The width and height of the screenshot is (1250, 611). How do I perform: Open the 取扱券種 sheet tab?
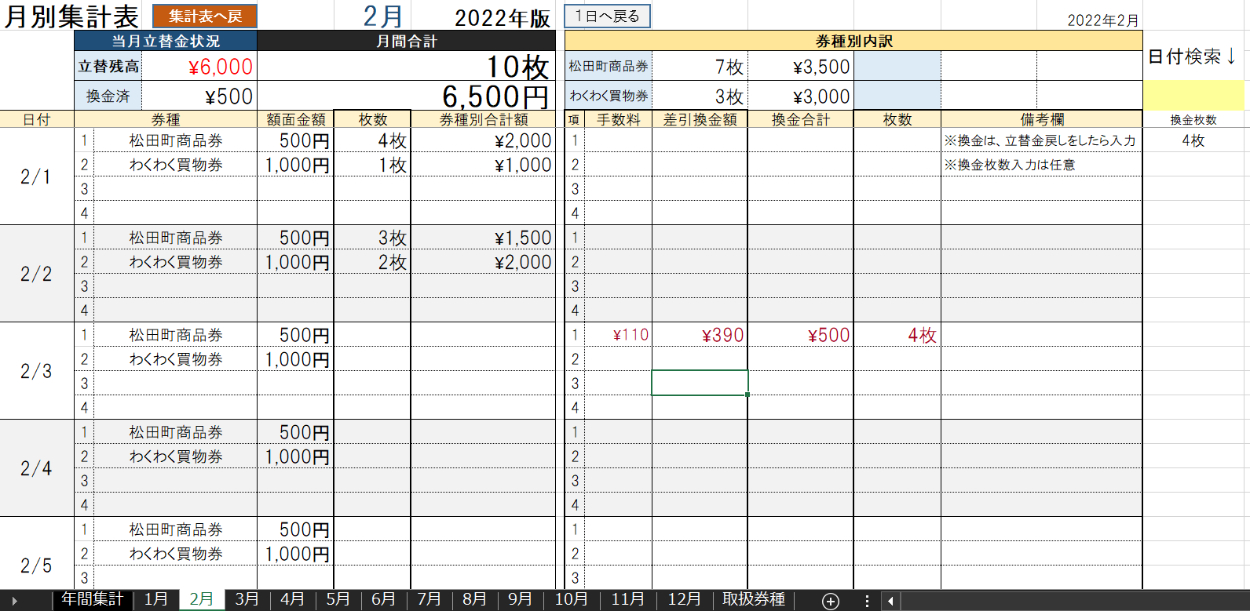753,600
